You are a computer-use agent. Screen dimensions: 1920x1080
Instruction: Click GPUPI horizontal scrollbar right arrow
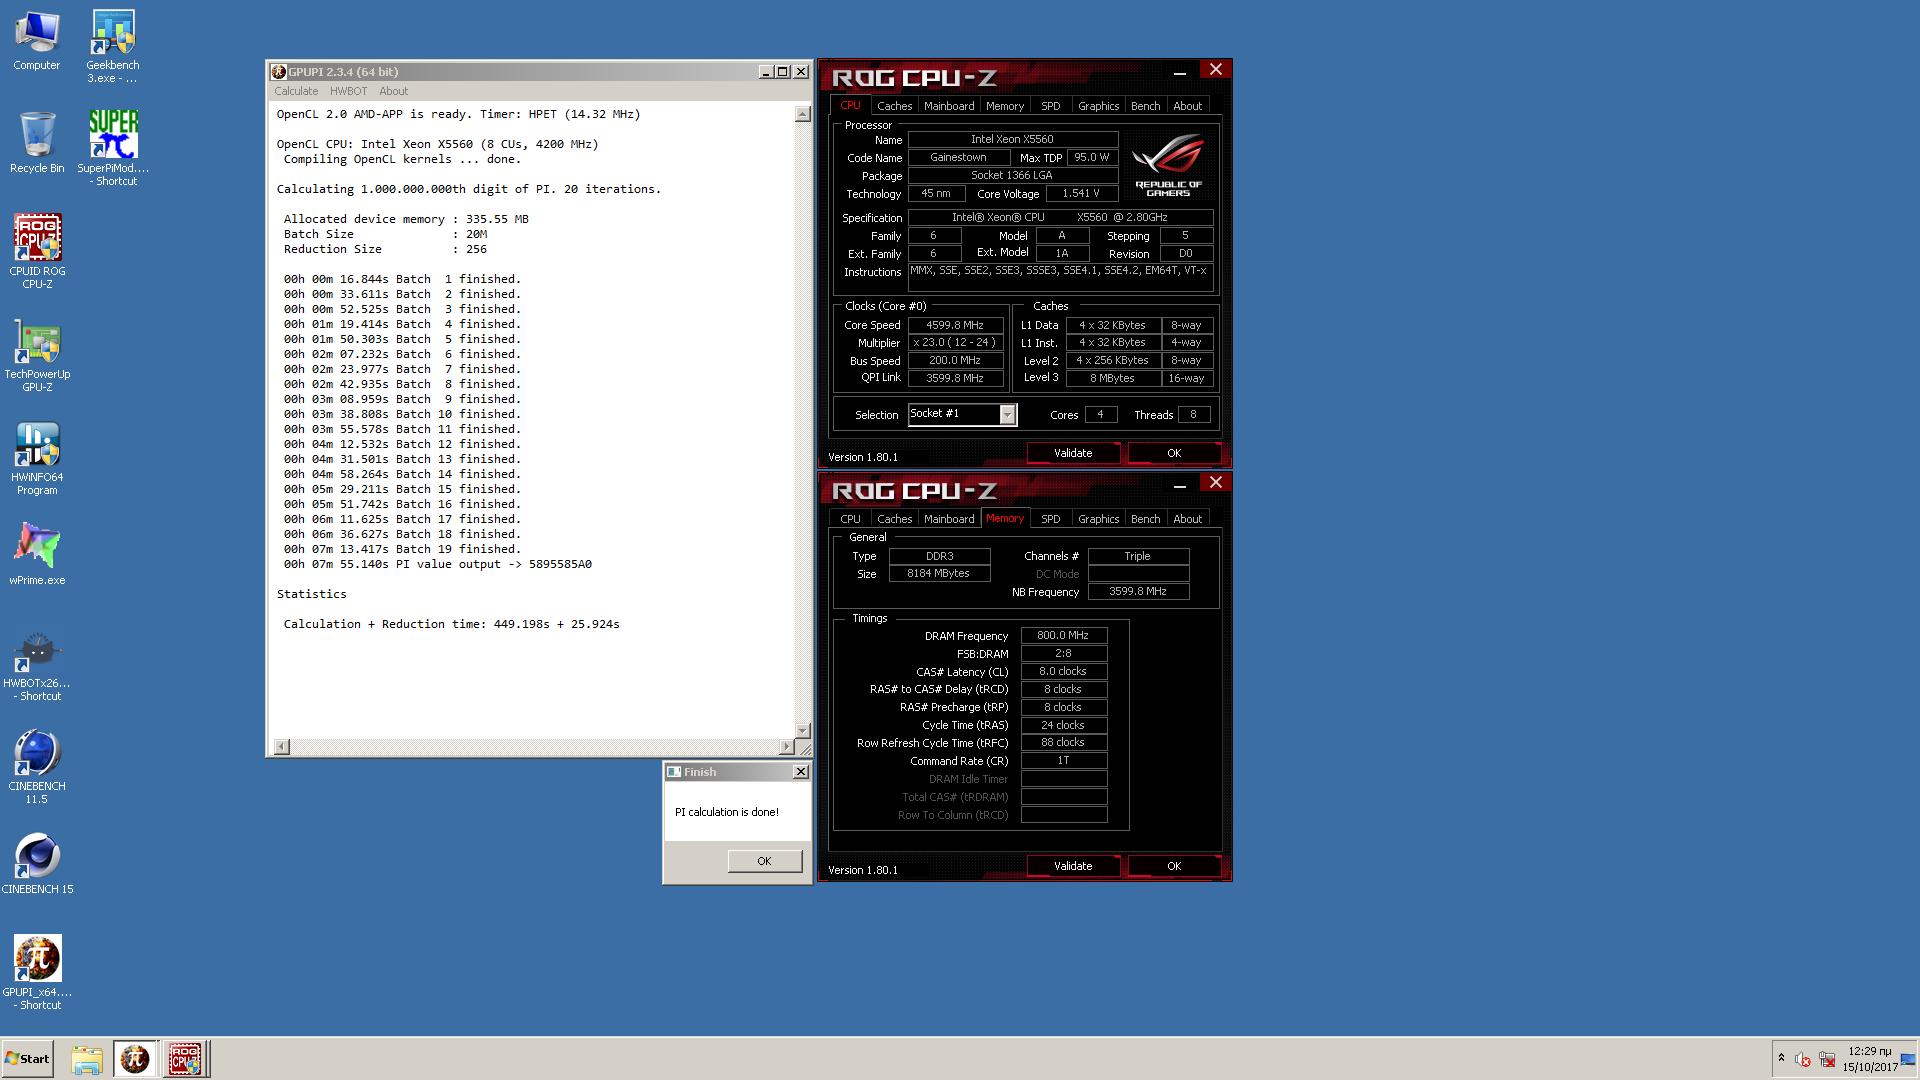(x=786, y=747)
